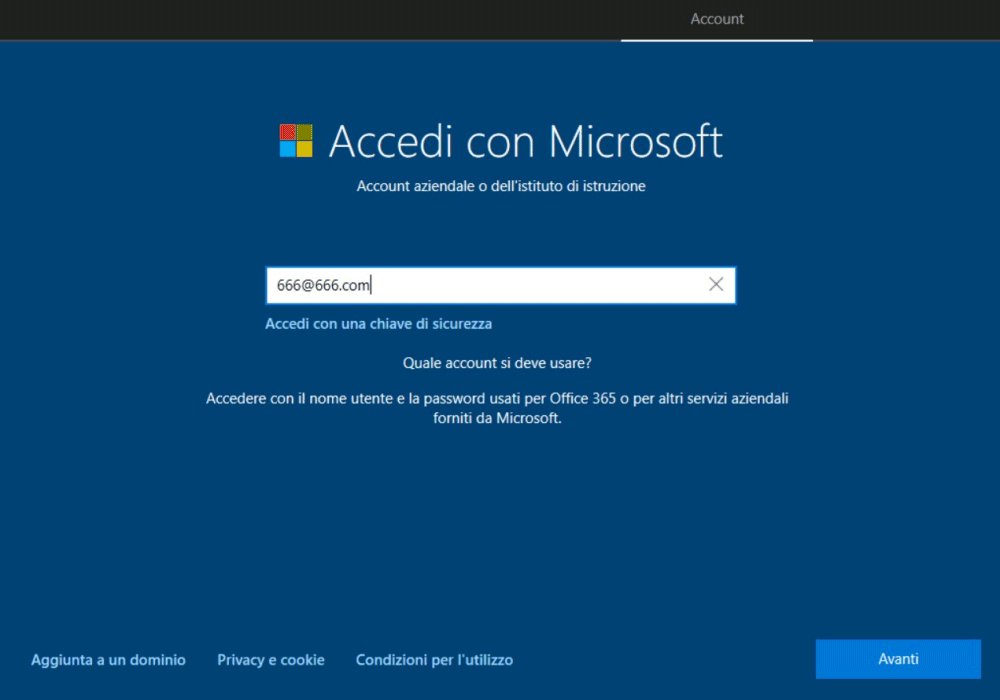Click the 'Accedi con Microsoft' heading
This screenshot has width=1000, height=700.
pos(526,142)
